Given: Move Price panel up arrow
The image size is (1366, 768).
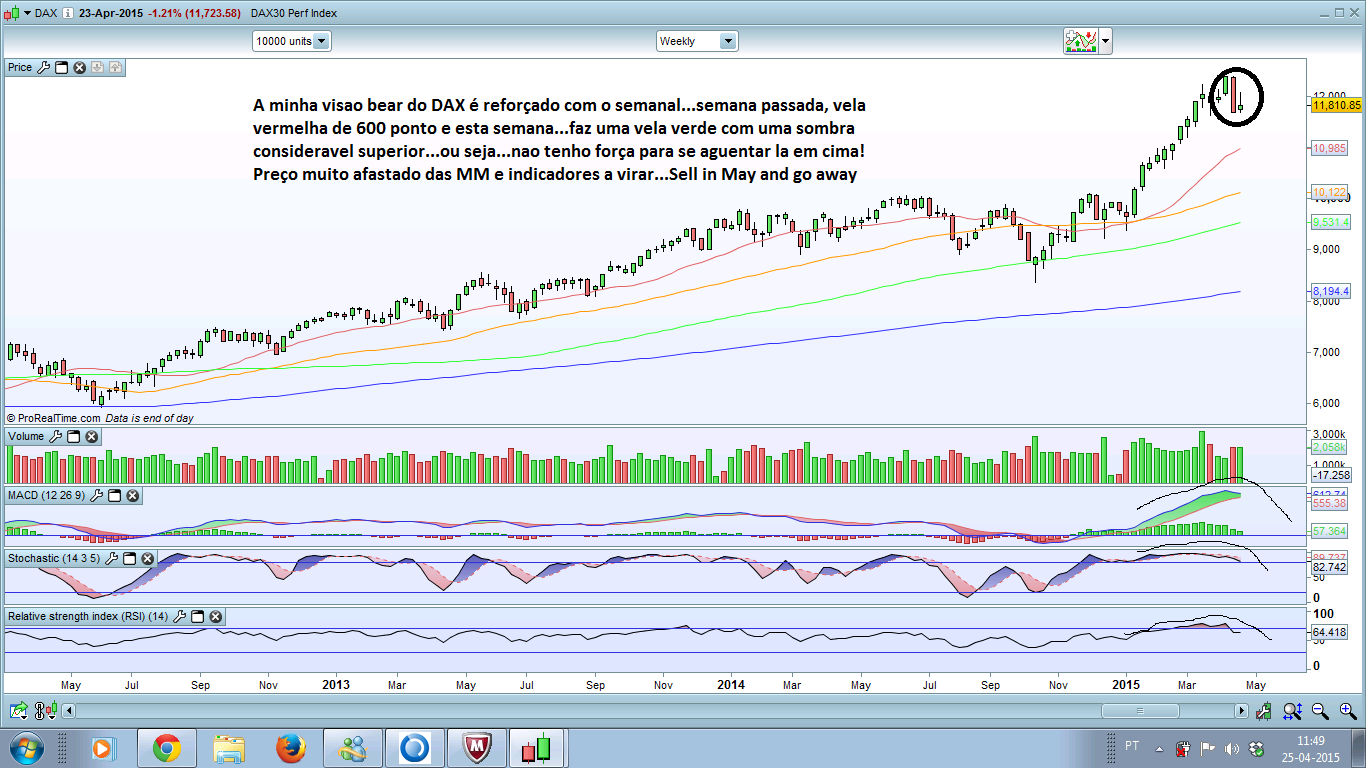Looking at the screenshot, I should (115, 67).
